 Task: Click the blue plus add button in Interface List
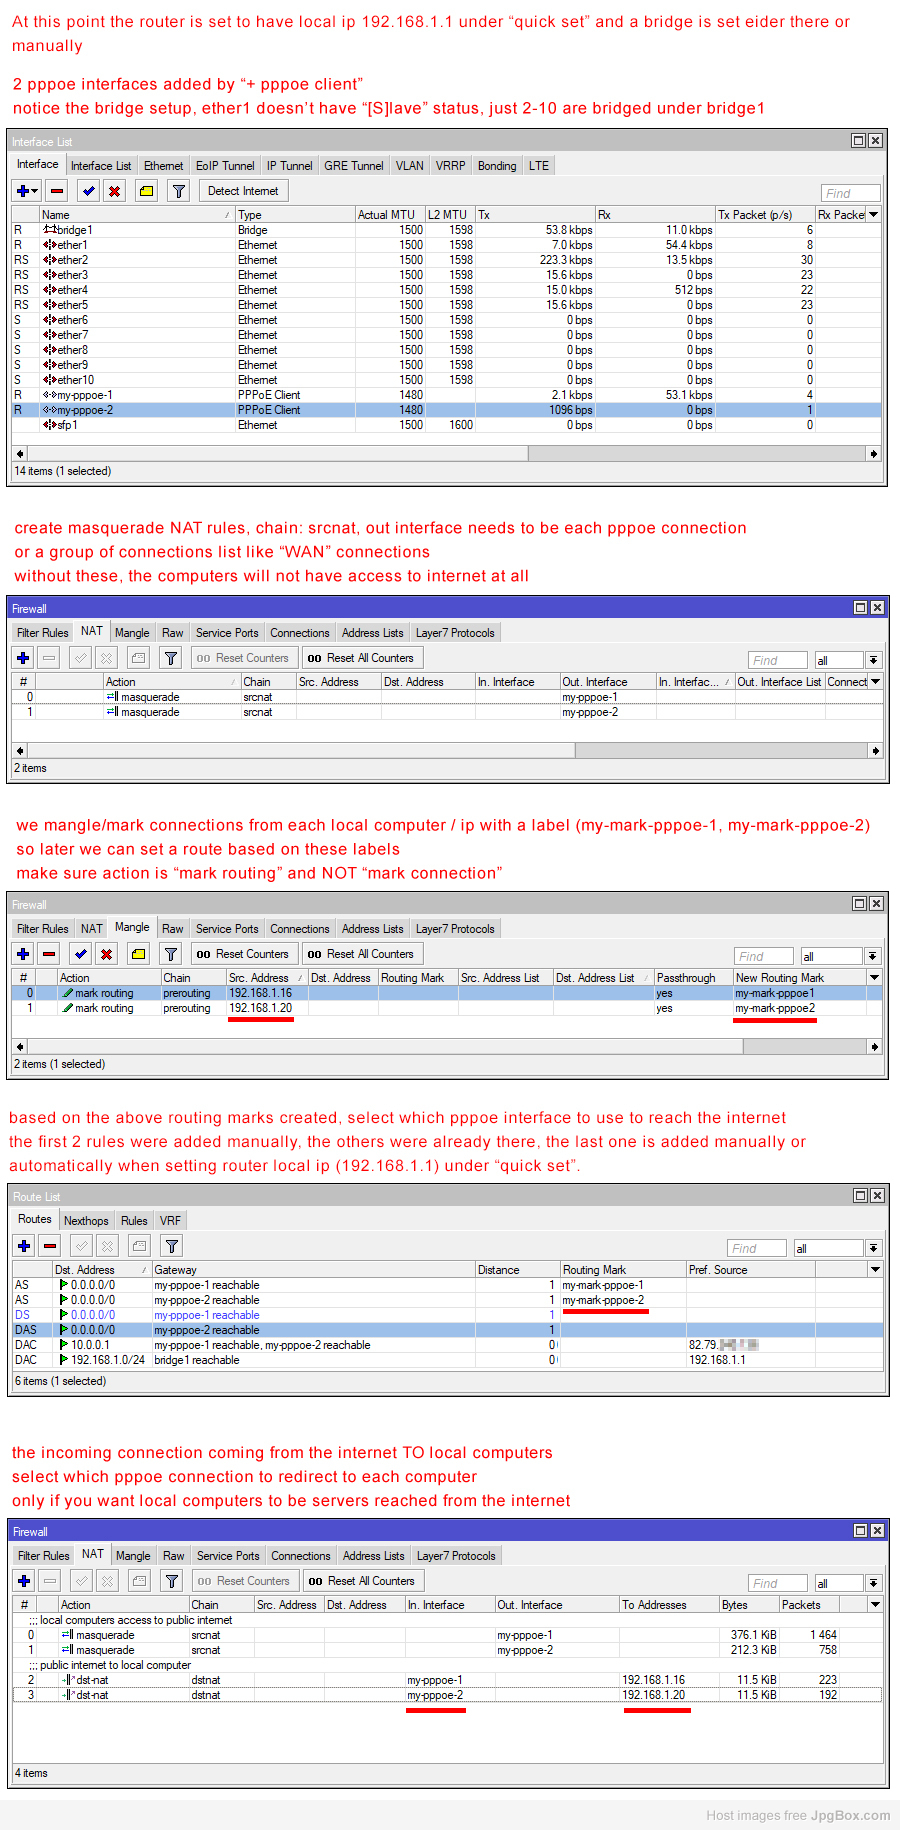[x=22, y=191]
